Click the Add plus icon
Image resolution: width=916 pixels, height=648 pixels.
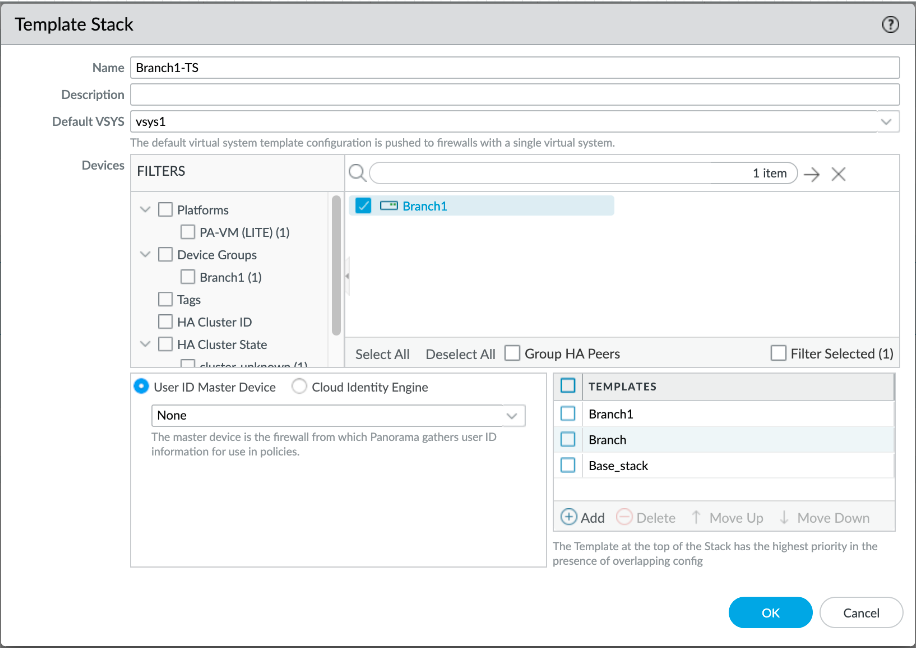tap(568, 517)
